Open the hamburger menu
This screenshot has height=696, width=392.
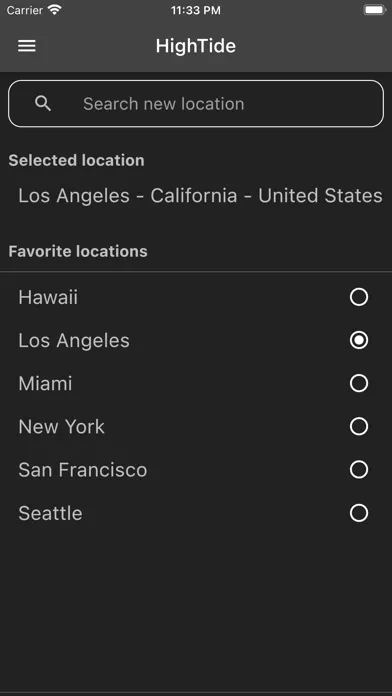27,46
